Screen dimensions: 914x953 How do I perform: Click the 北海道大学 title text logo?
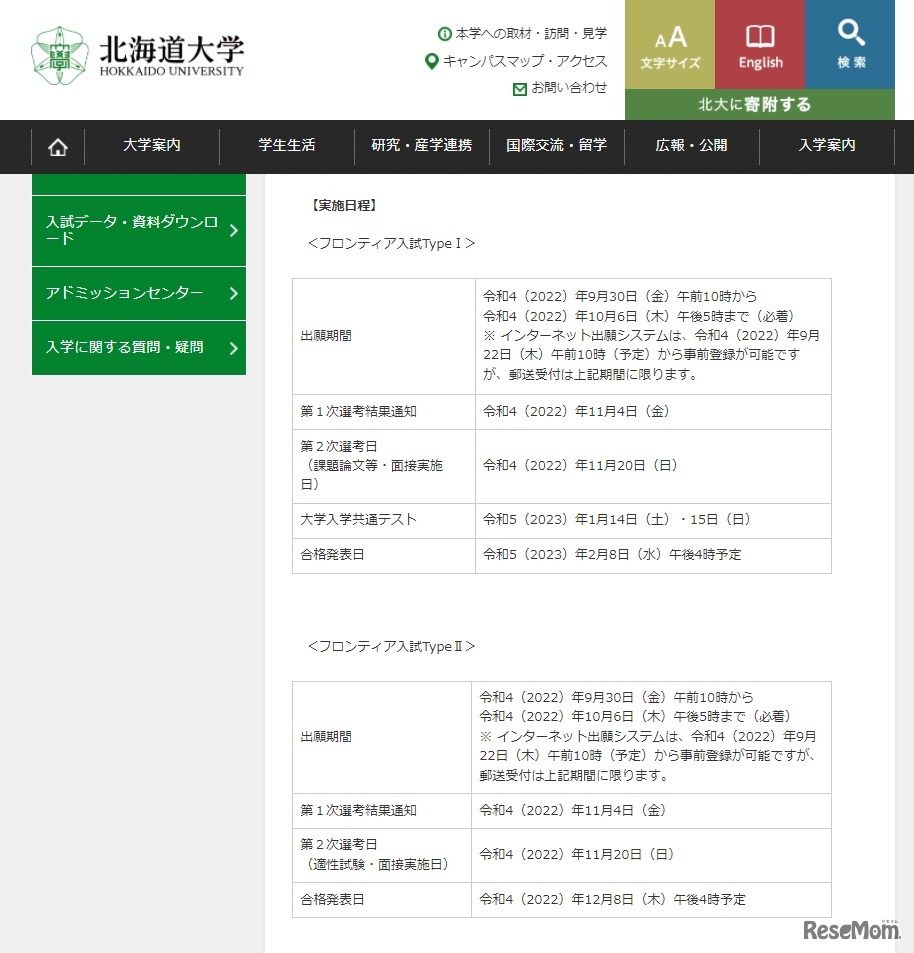click(171, 55)
